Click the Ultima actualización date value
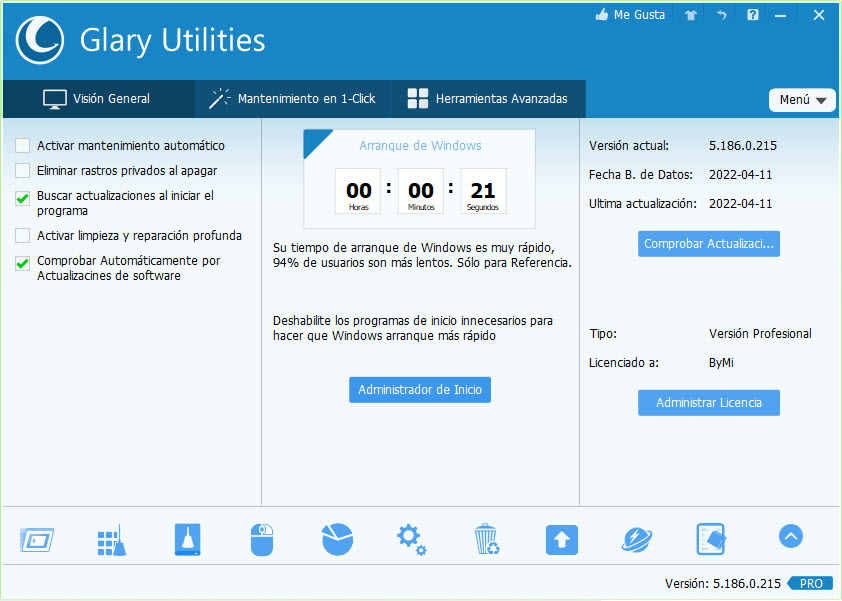The width and height of the screenshot is (842, 601). point(741,204)
